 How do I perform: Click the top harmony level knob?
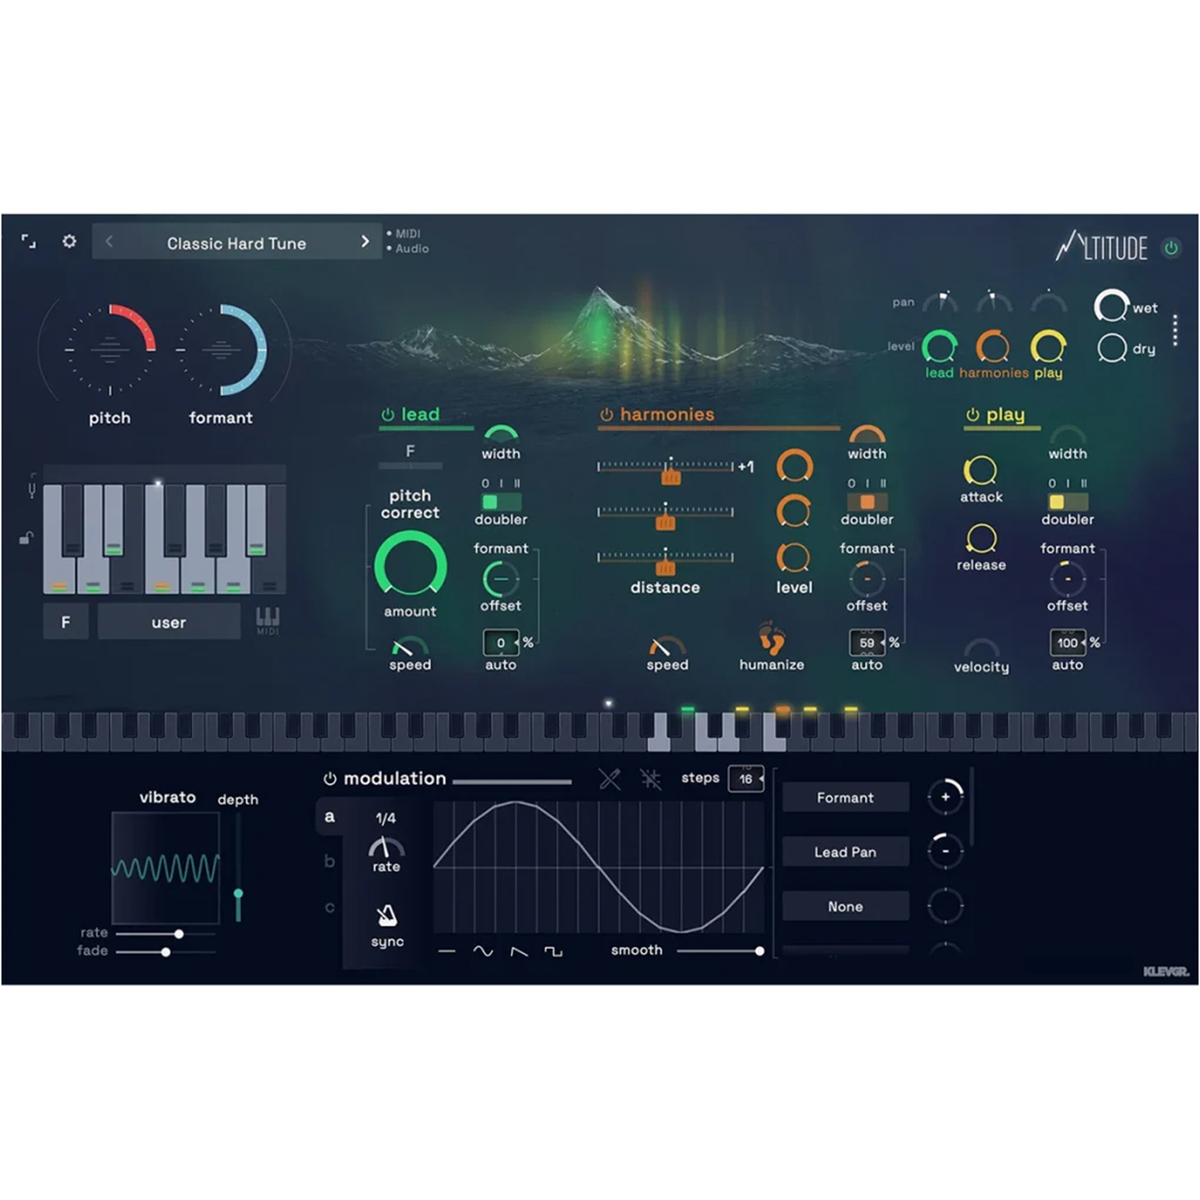click(x=794, y=466)
